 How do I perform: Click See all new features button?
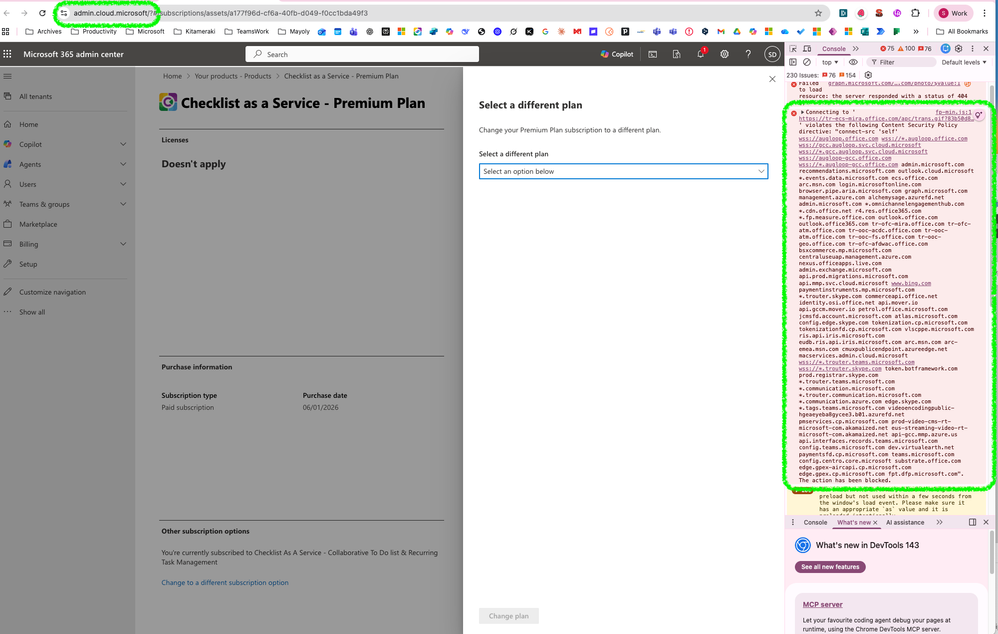(830, 567)
